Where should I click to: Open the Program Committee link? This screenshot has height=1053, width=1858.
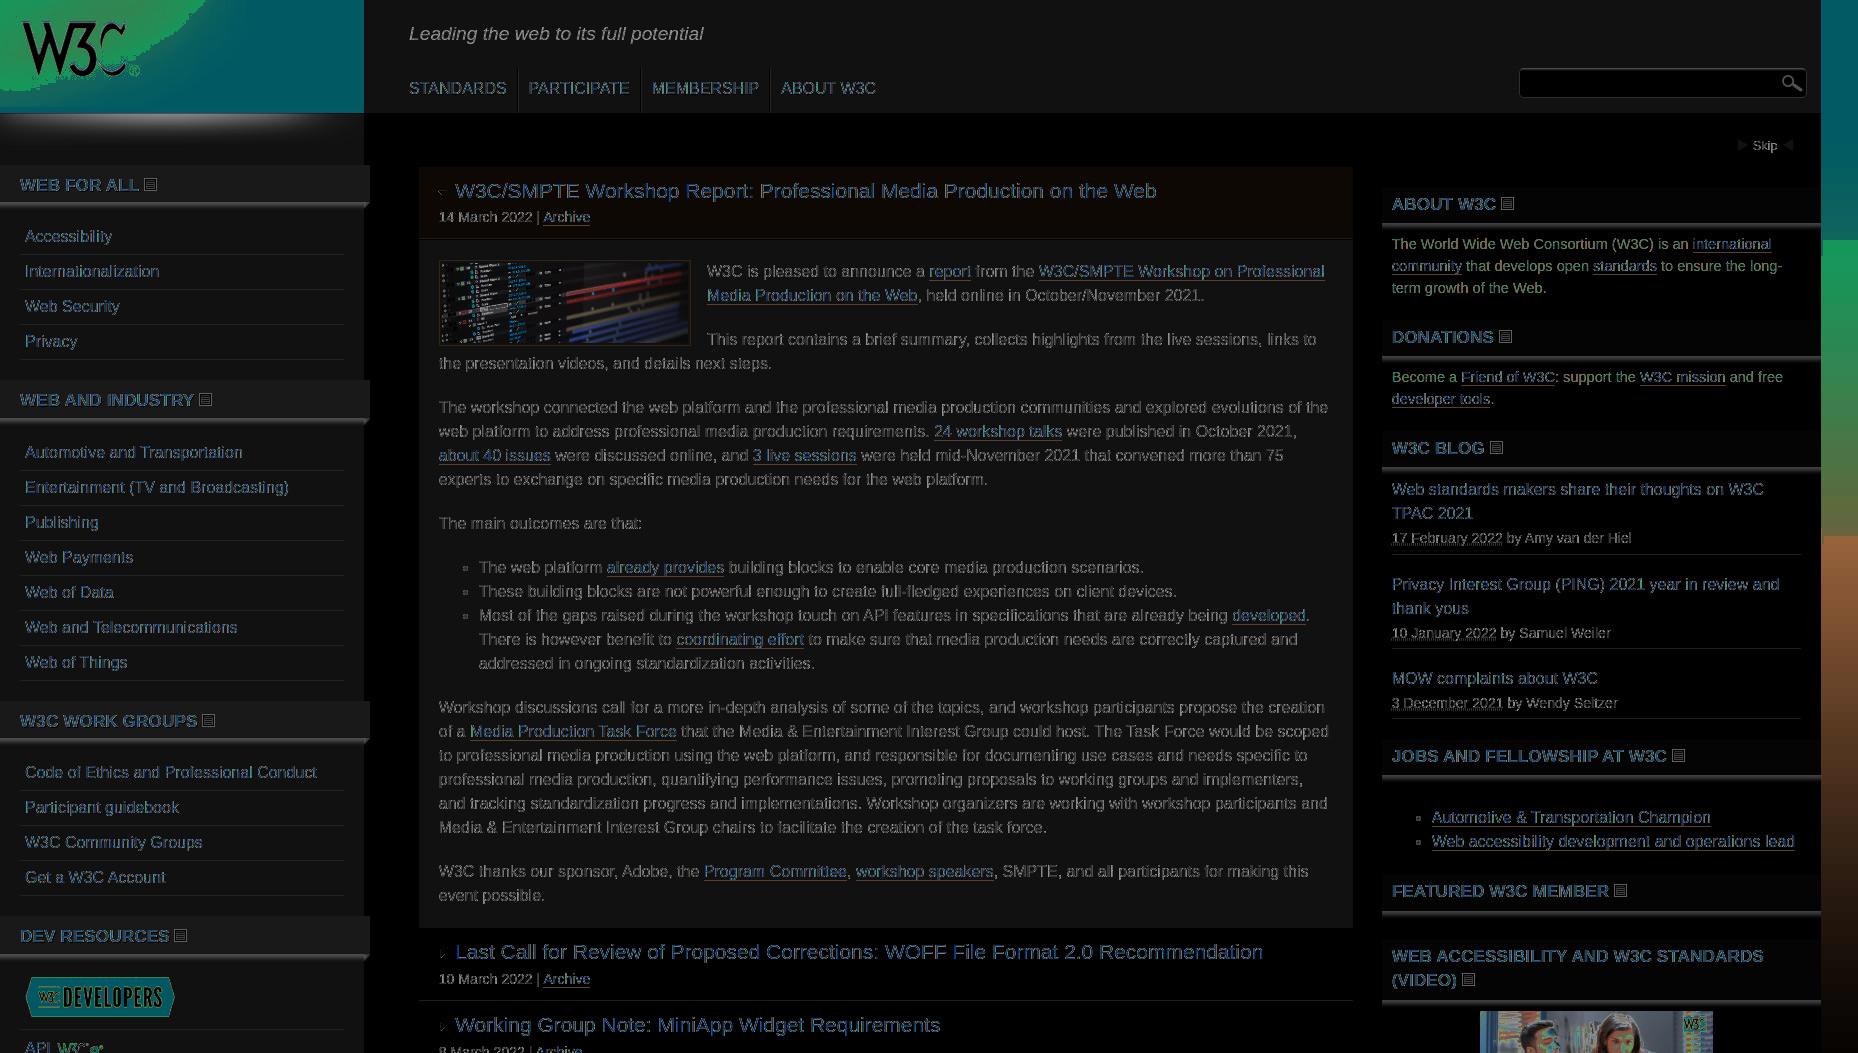pyautogui.click(x=775, y=871)
